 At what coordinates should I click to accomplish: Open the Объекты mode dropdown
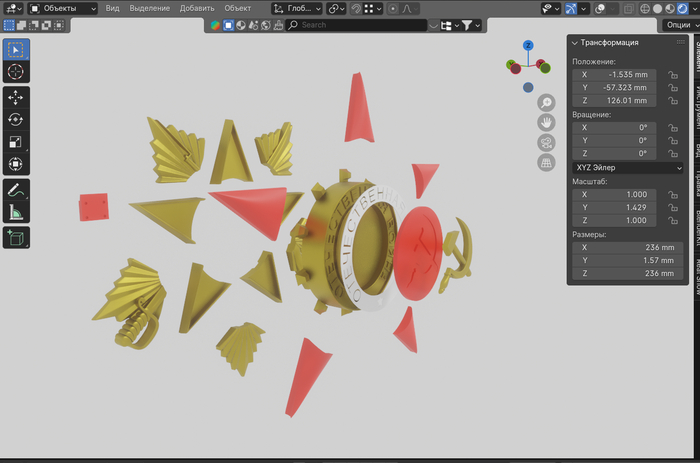[63, 8]
